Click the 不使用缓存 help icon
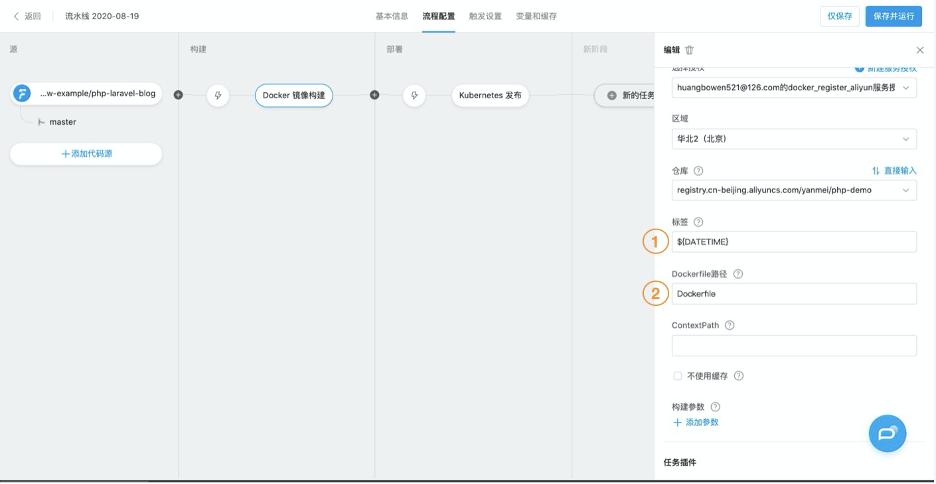This screenshot has height=484, width=936. click(x=738, y=376)
